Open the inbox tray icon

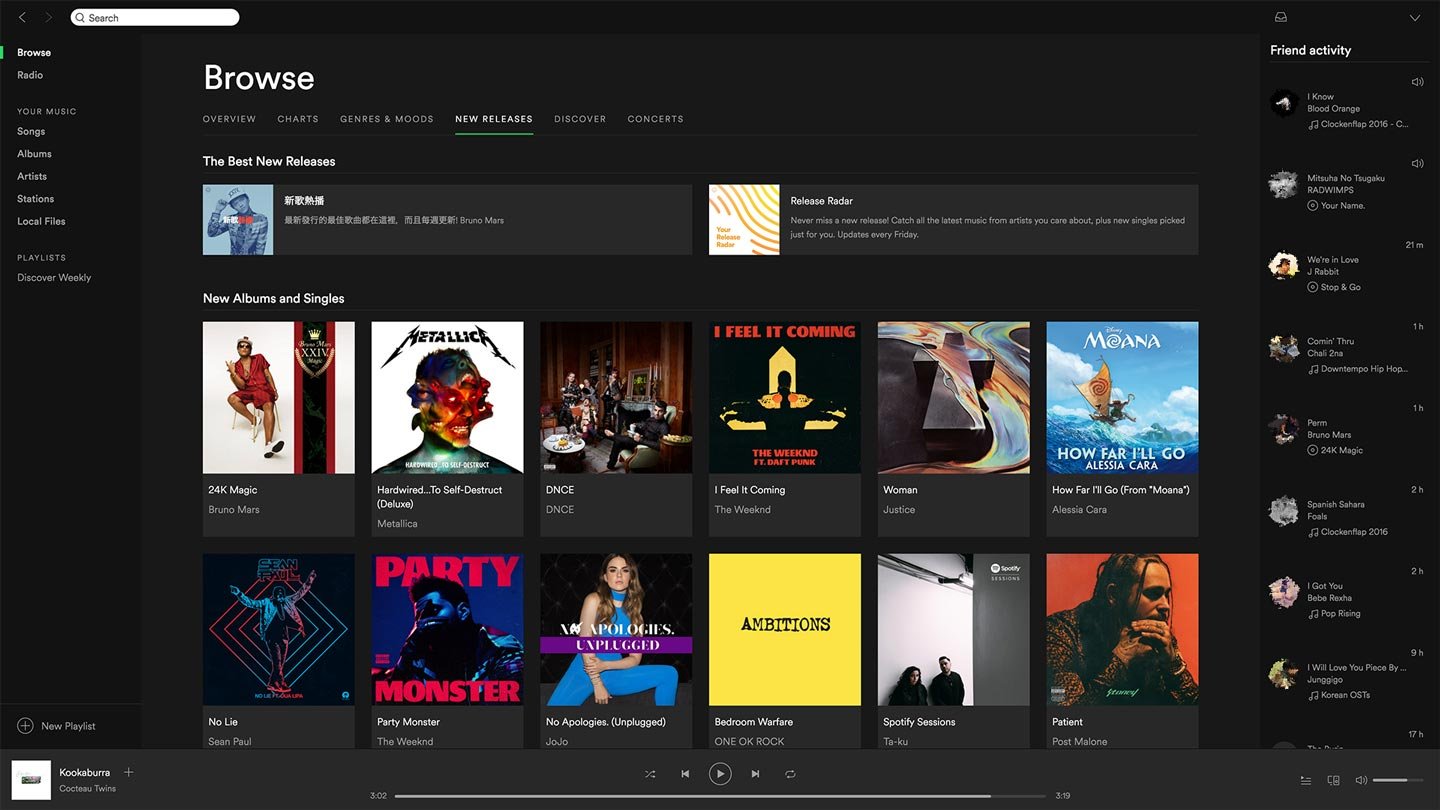[x=1281, y=17]
